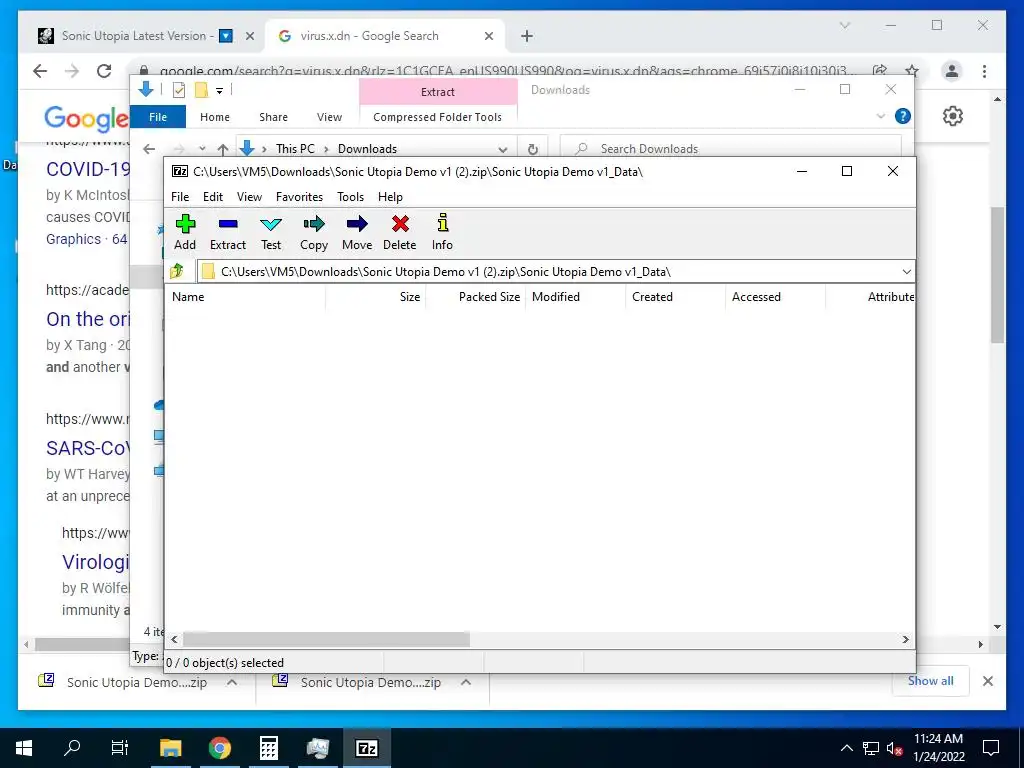Sort by the Name column header
Viewport: 1024px width, 768px height.
246,296
